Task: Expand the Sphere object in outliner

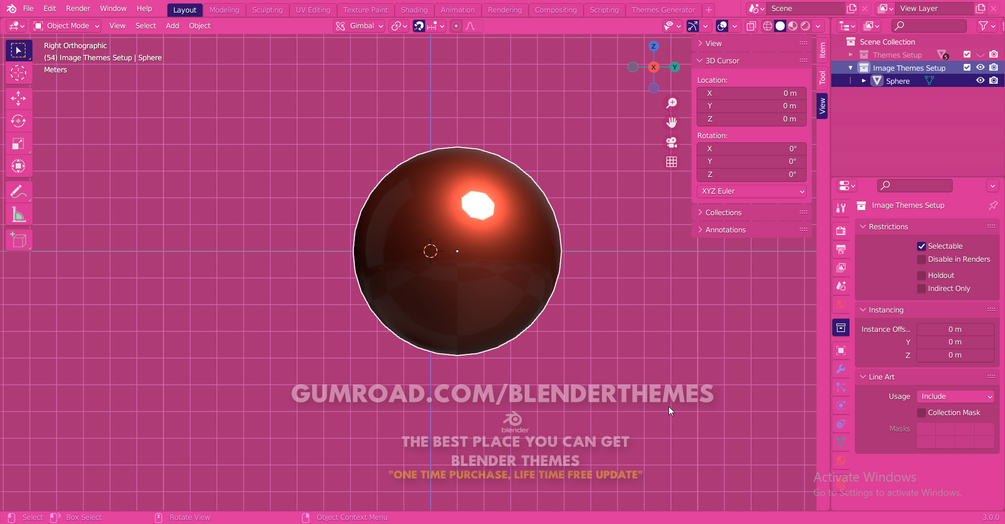Action: coord(863,81)
